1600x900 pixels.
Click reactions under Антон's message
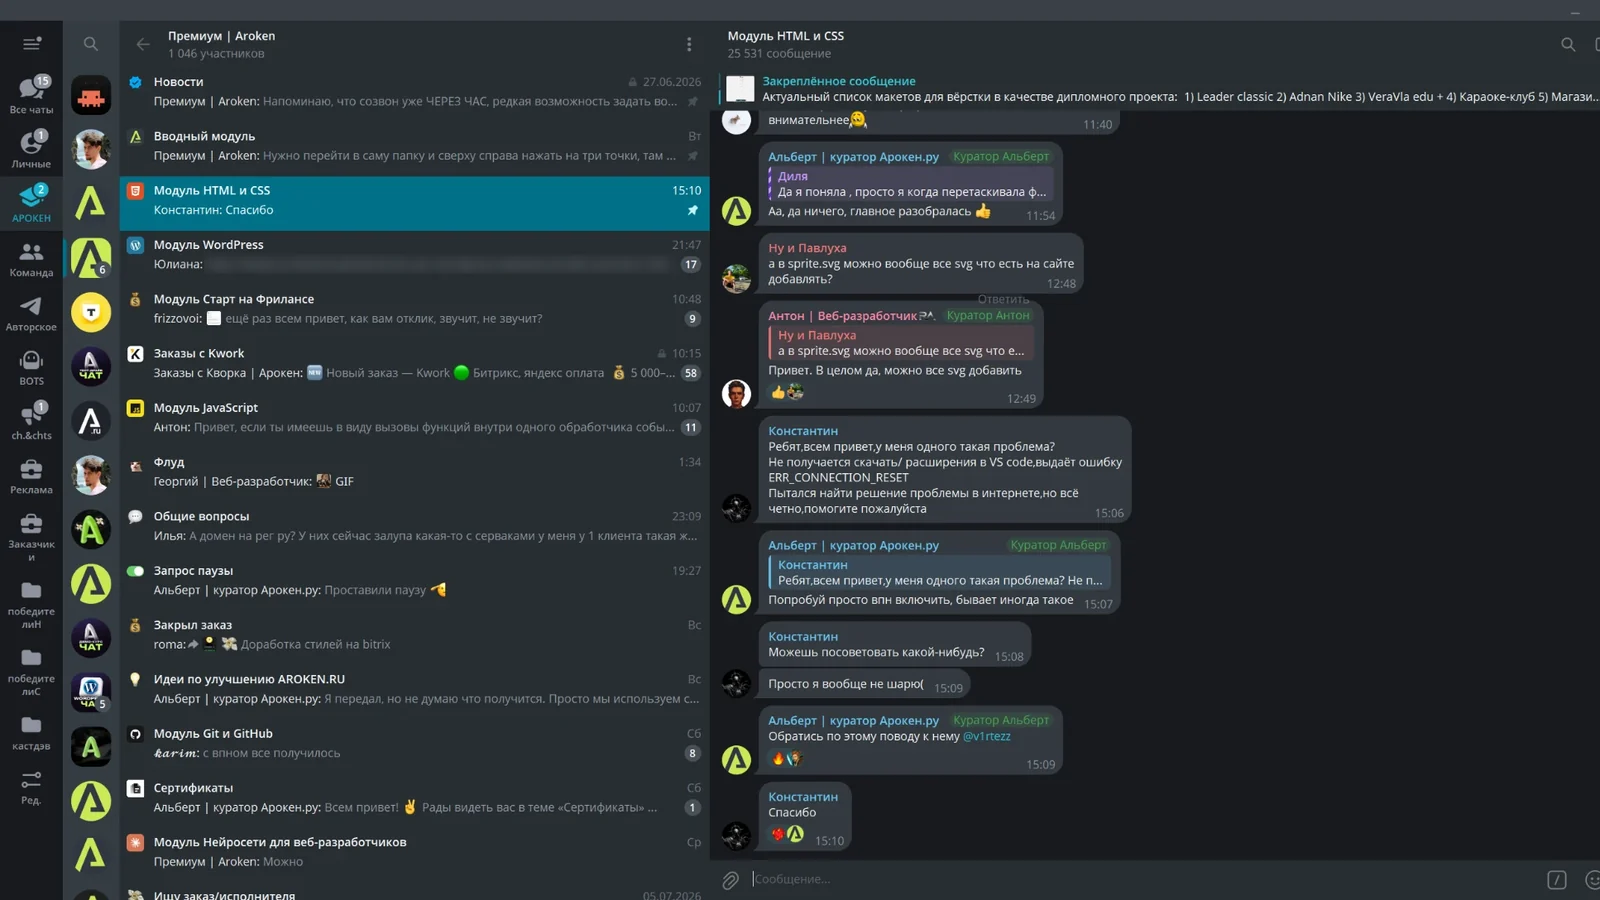(787, 393)
